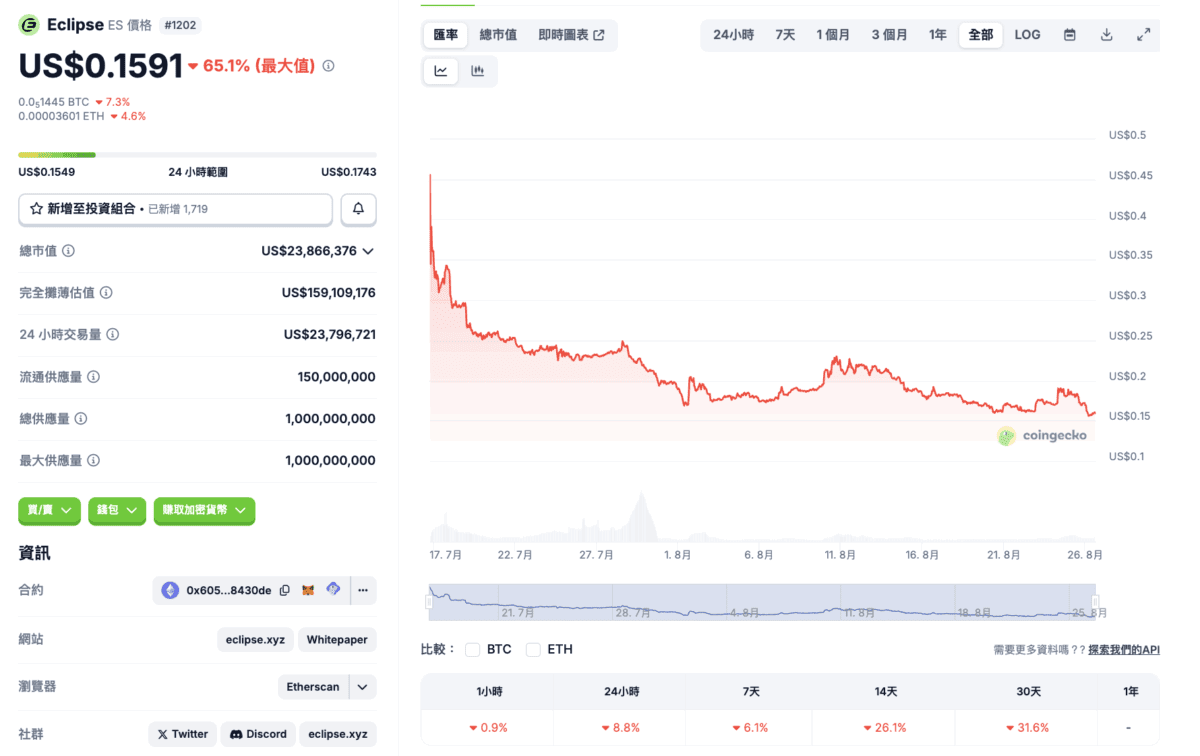The height and width of the screenshot is (756, 1200).
Task: Open info icon next to 65.1% change
Action: click(x=329, y=66)
